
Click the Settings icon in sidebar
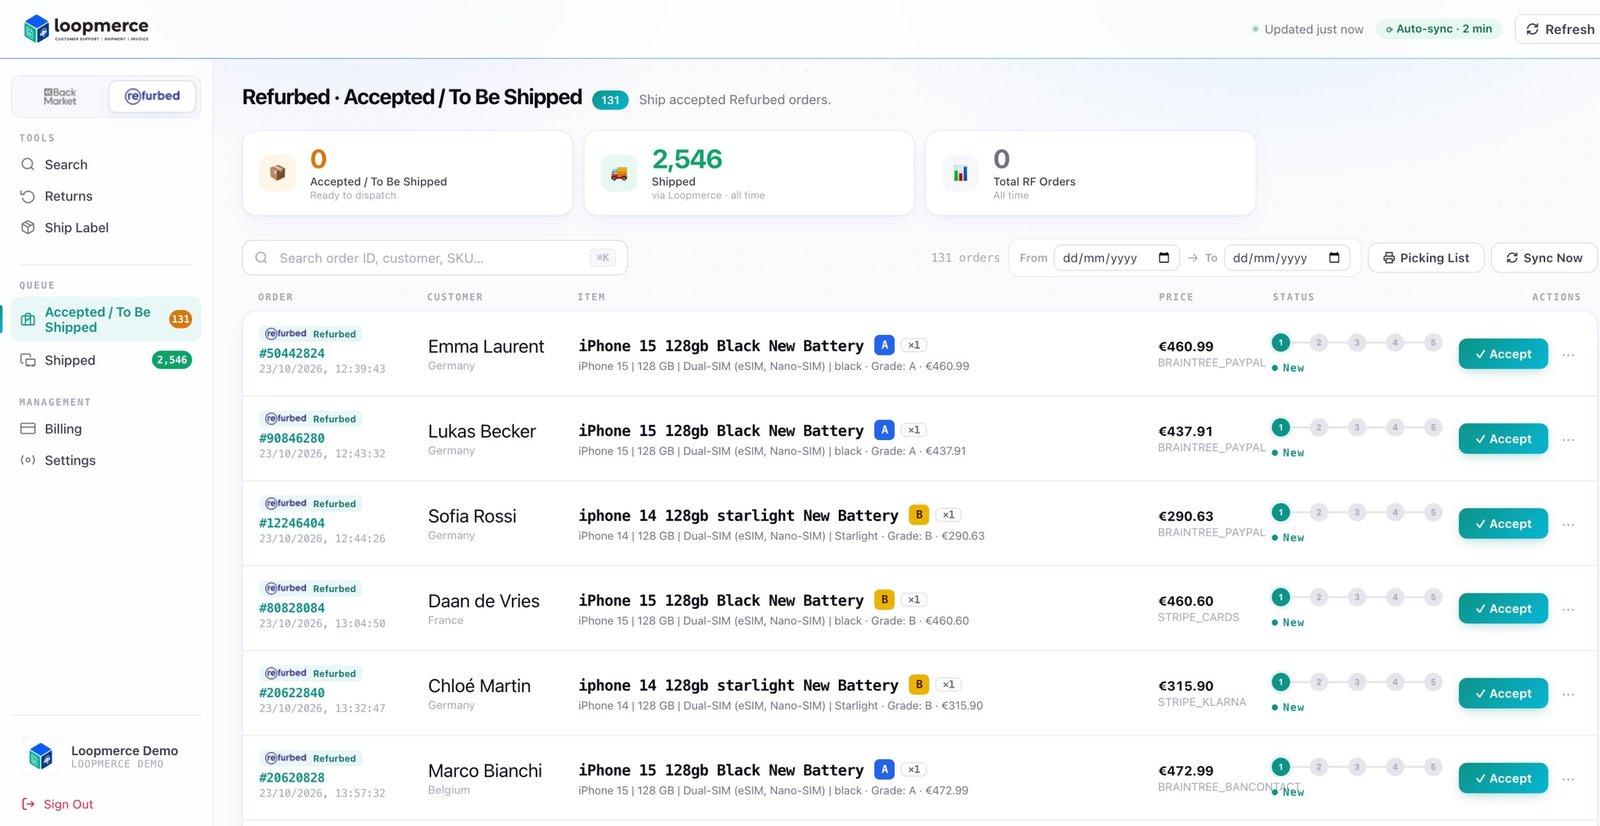[x=28, y=460]
